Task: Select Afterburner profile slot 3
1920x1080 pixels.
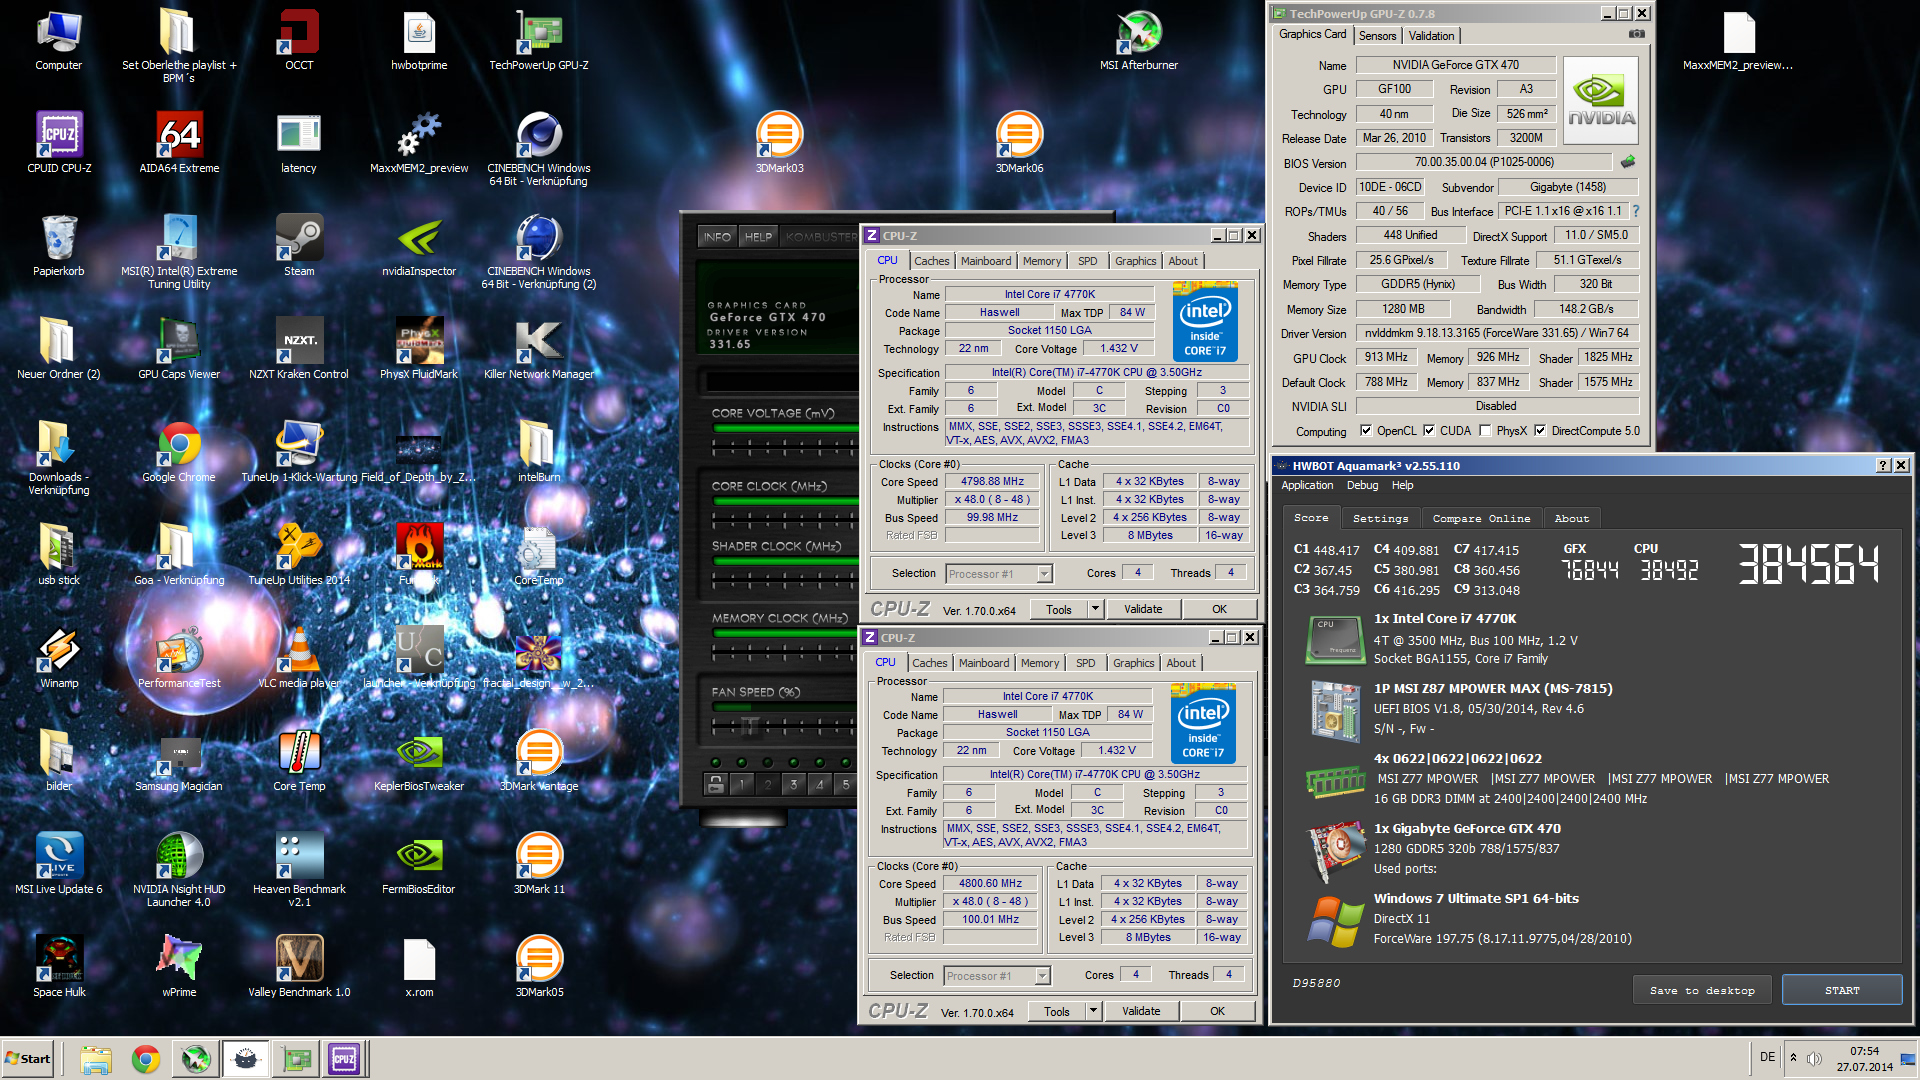Action: click(x=794, y=785)
